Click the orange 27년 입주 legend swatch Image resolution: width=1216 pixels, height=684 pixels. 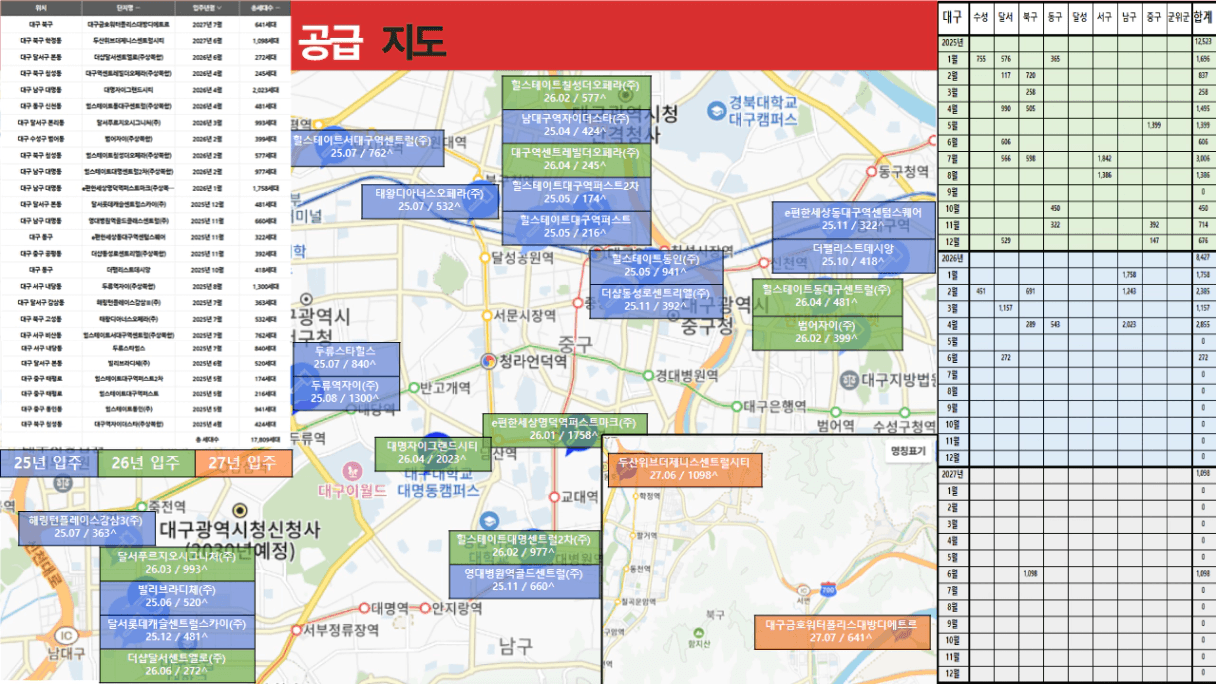tap(244, 463)
